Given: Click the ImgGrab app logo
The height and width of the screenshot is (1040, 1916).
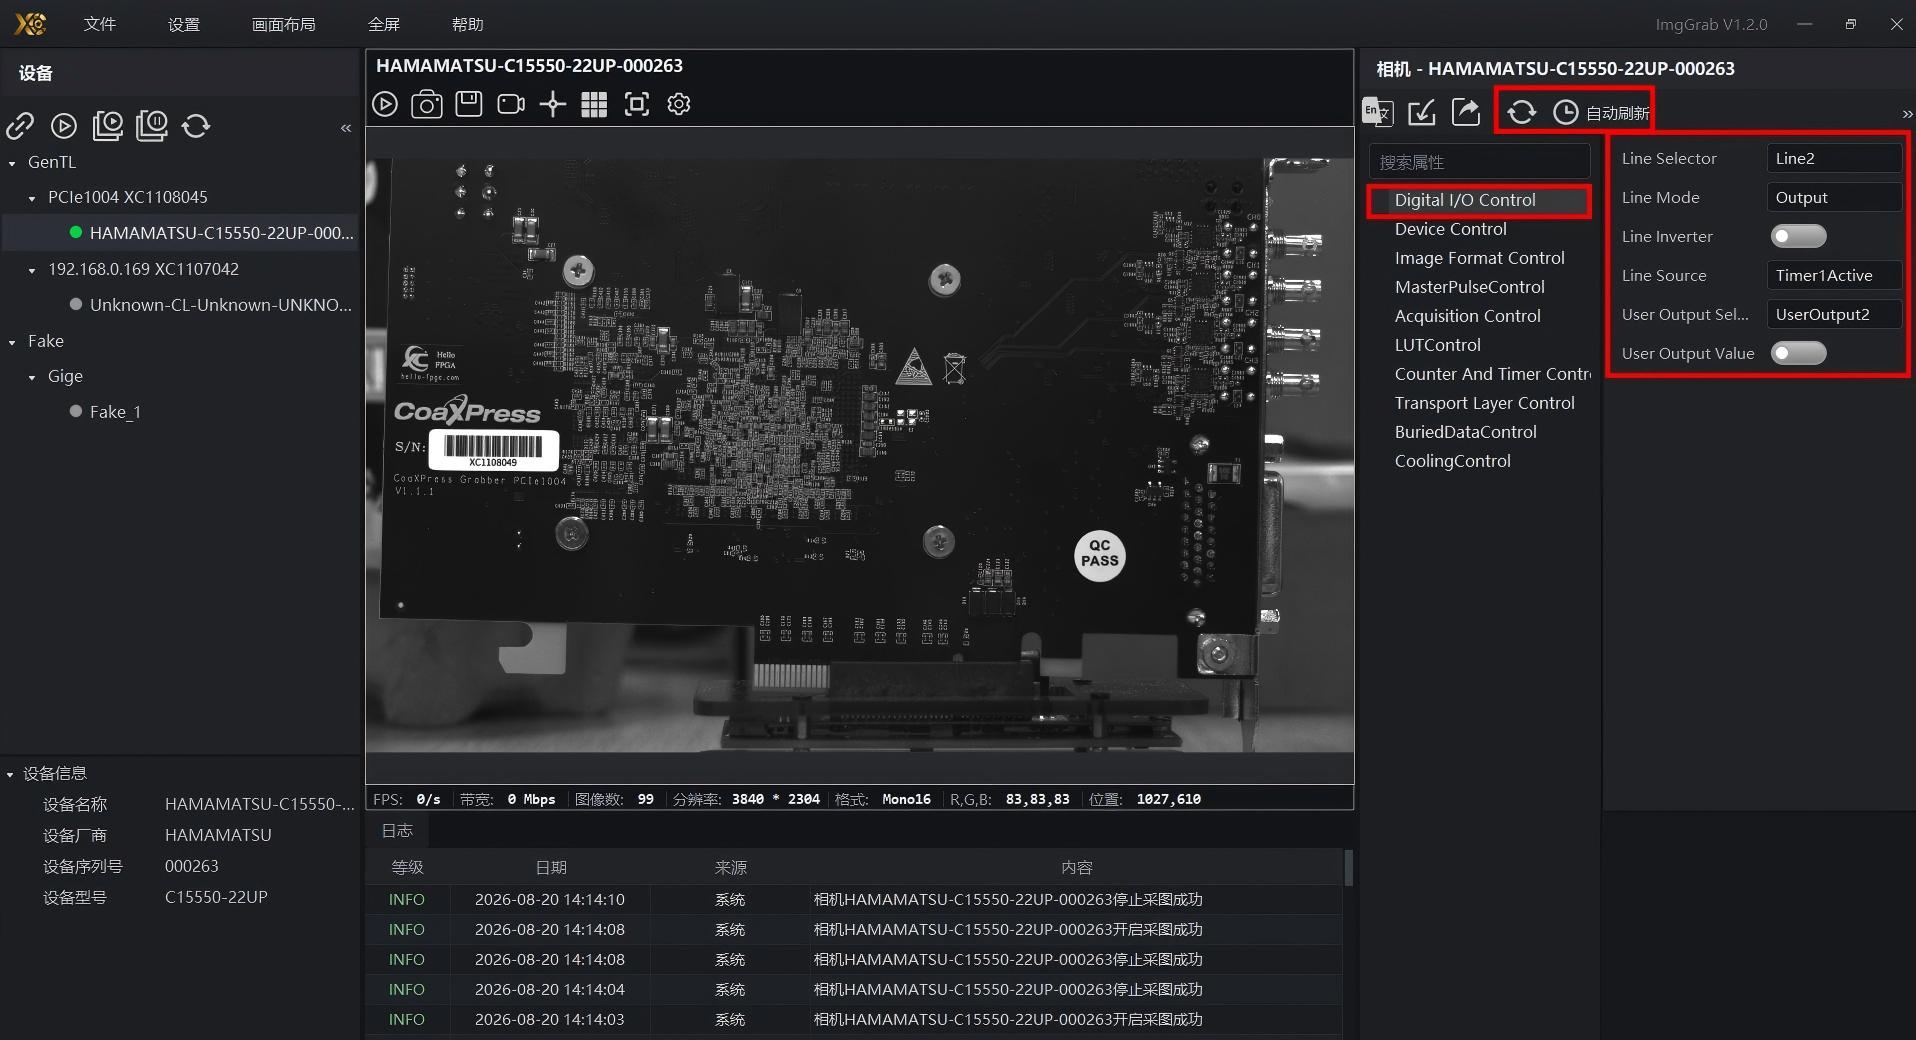Looking at the screenshot, I should tap(31, 24).
